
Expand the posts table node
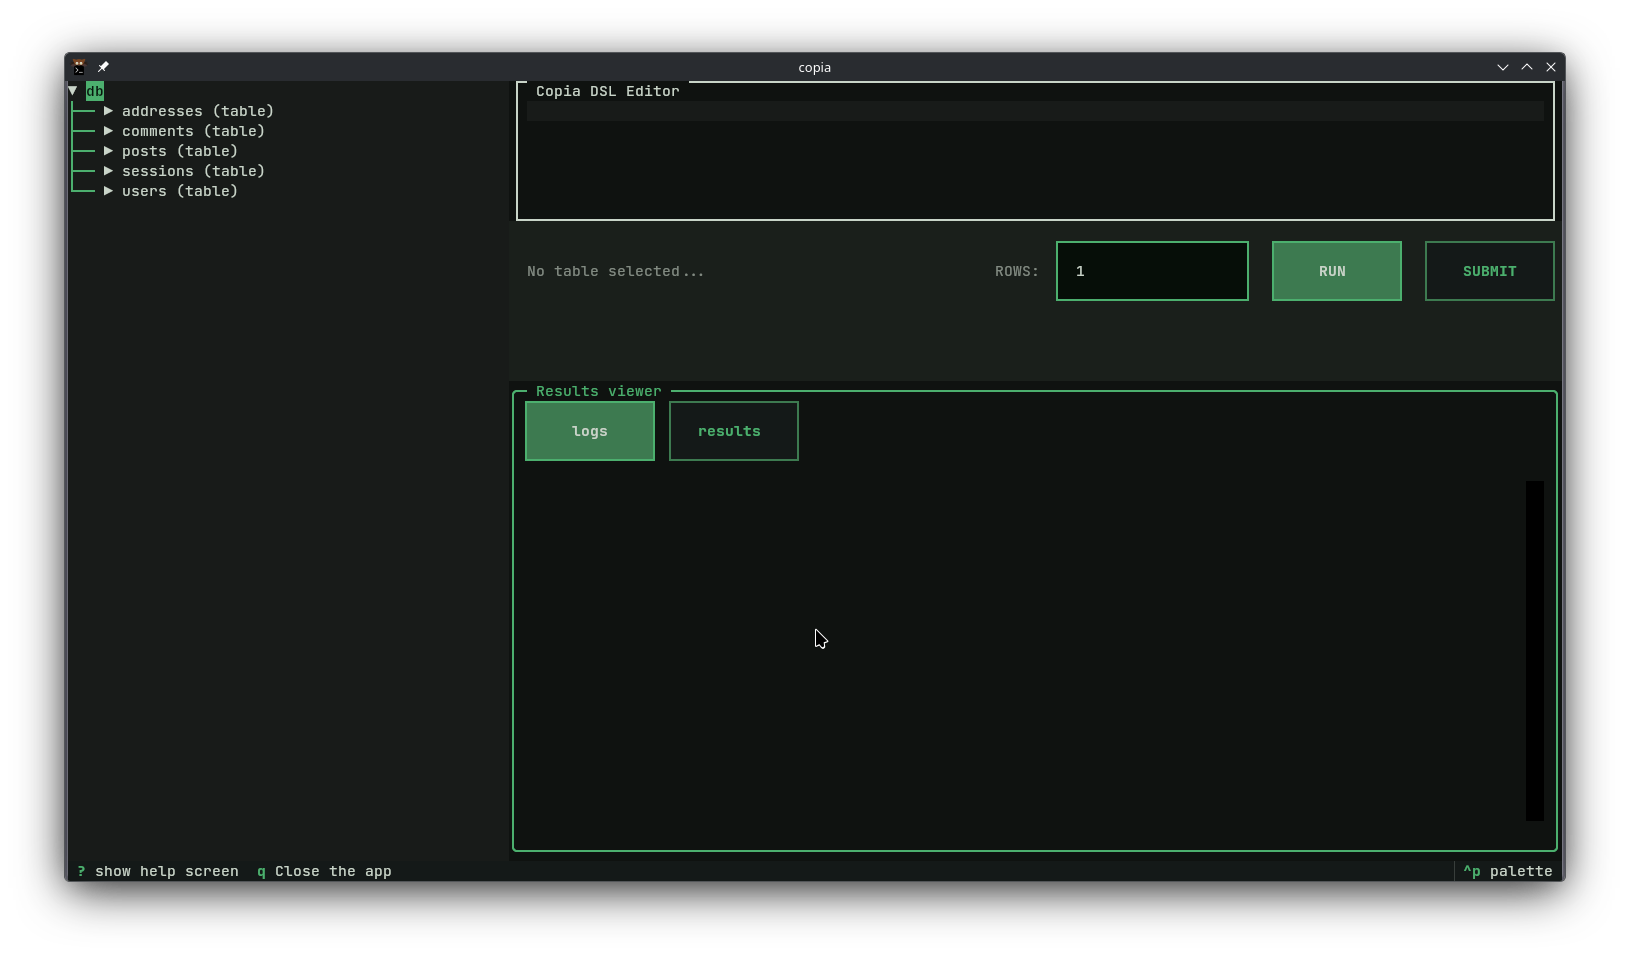[x=108, y=151]
